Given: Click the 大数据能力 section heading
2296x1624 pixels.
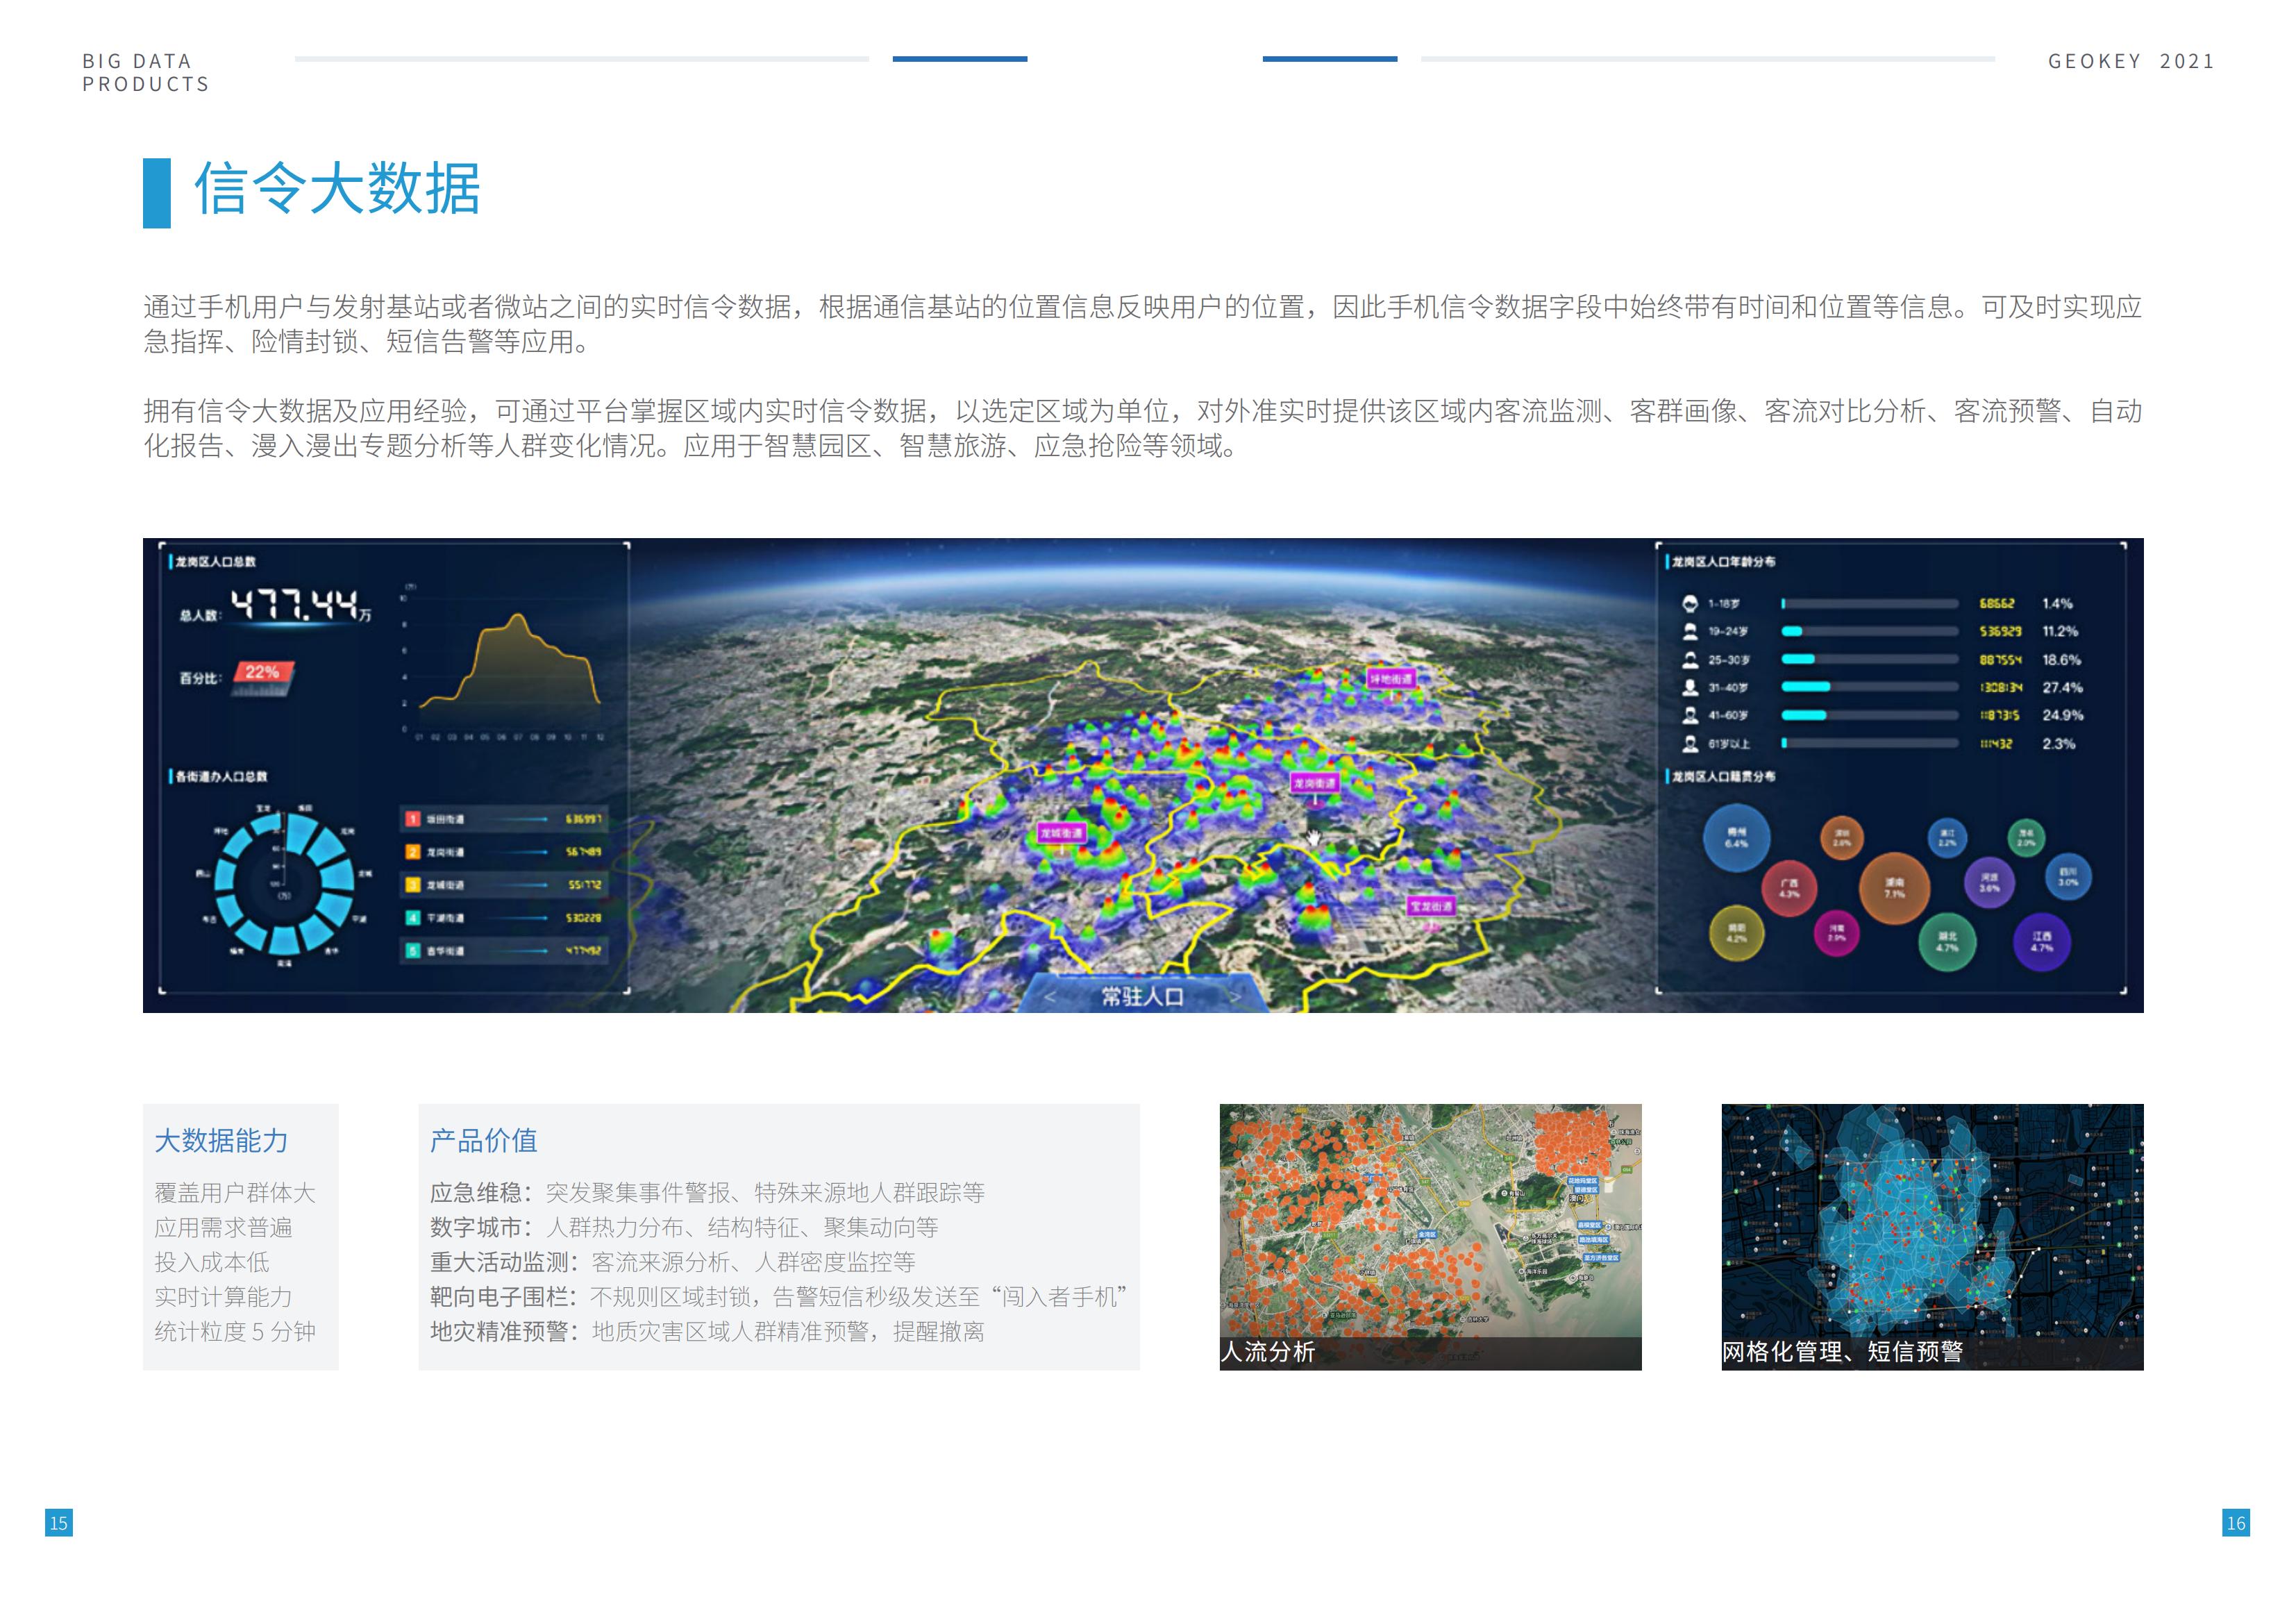Looking at the screenshot, I should (221, 1141).
